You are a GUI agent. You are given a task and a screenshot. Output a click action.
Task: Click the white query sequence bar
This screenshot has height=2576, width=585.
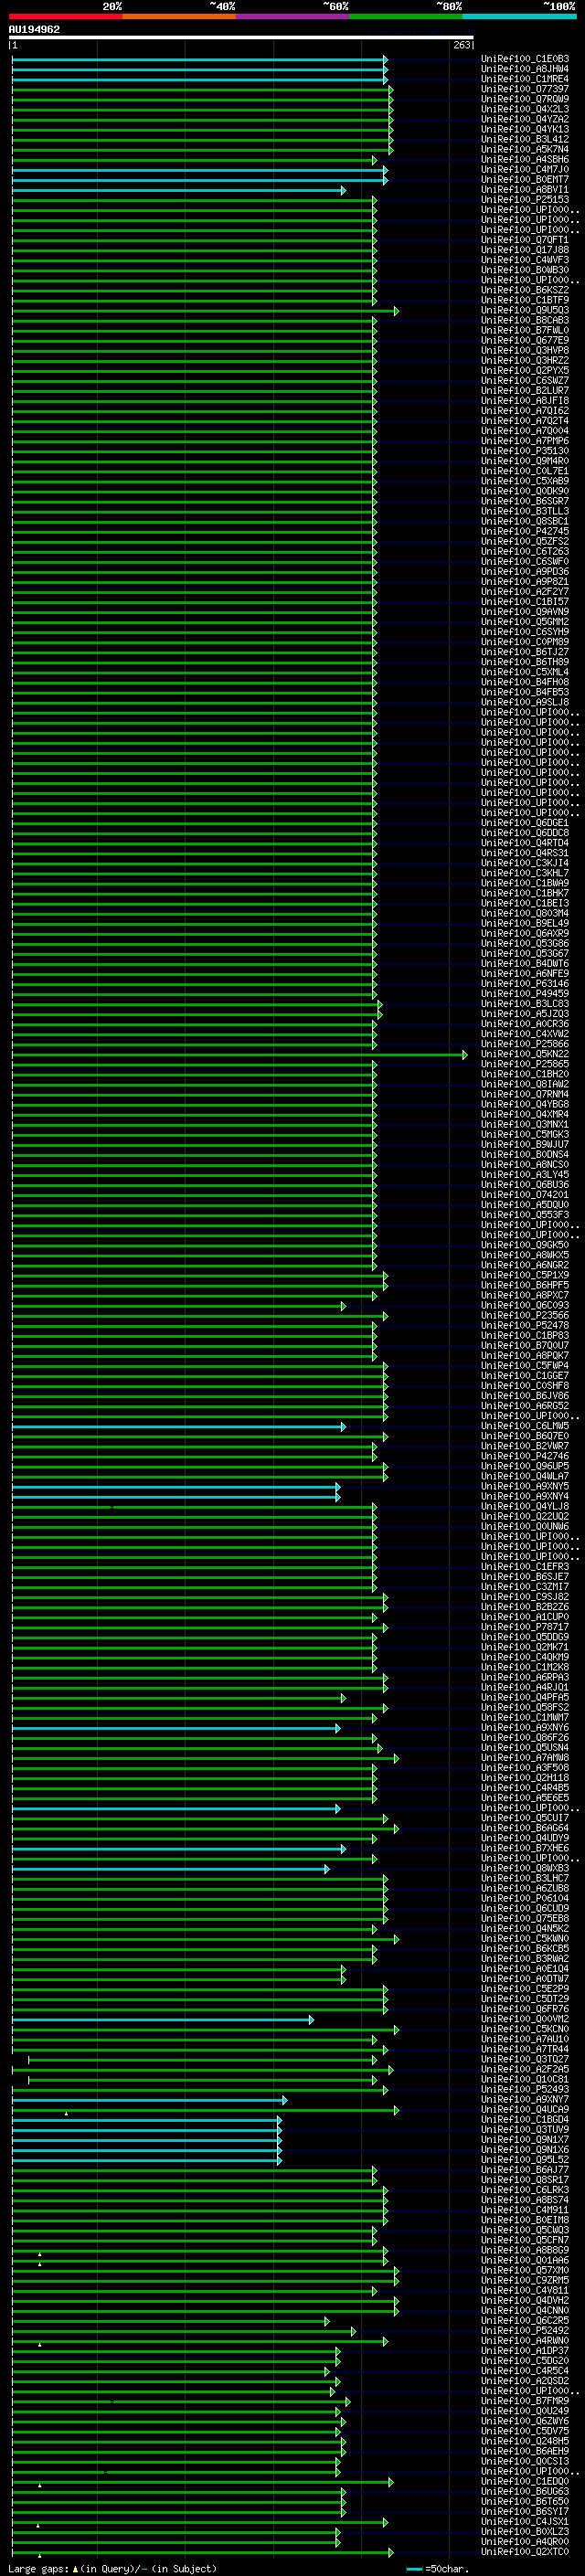click(x=241, y=37)
